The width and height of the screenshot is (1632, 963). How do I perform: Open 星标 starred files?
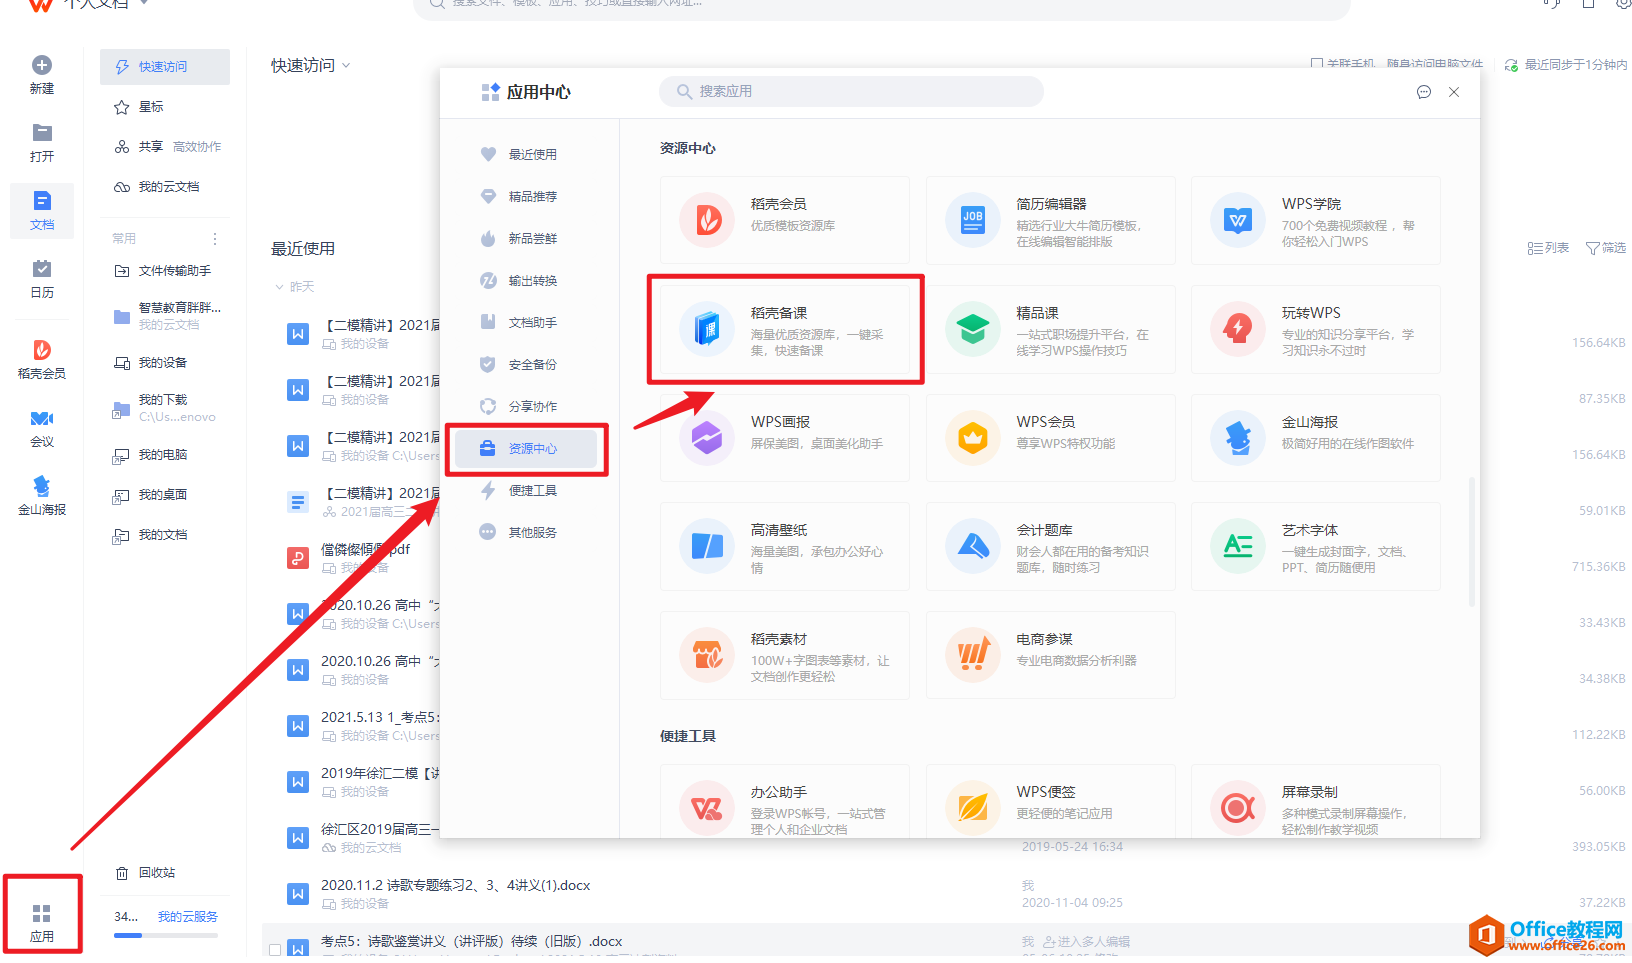tap(165, 107)
